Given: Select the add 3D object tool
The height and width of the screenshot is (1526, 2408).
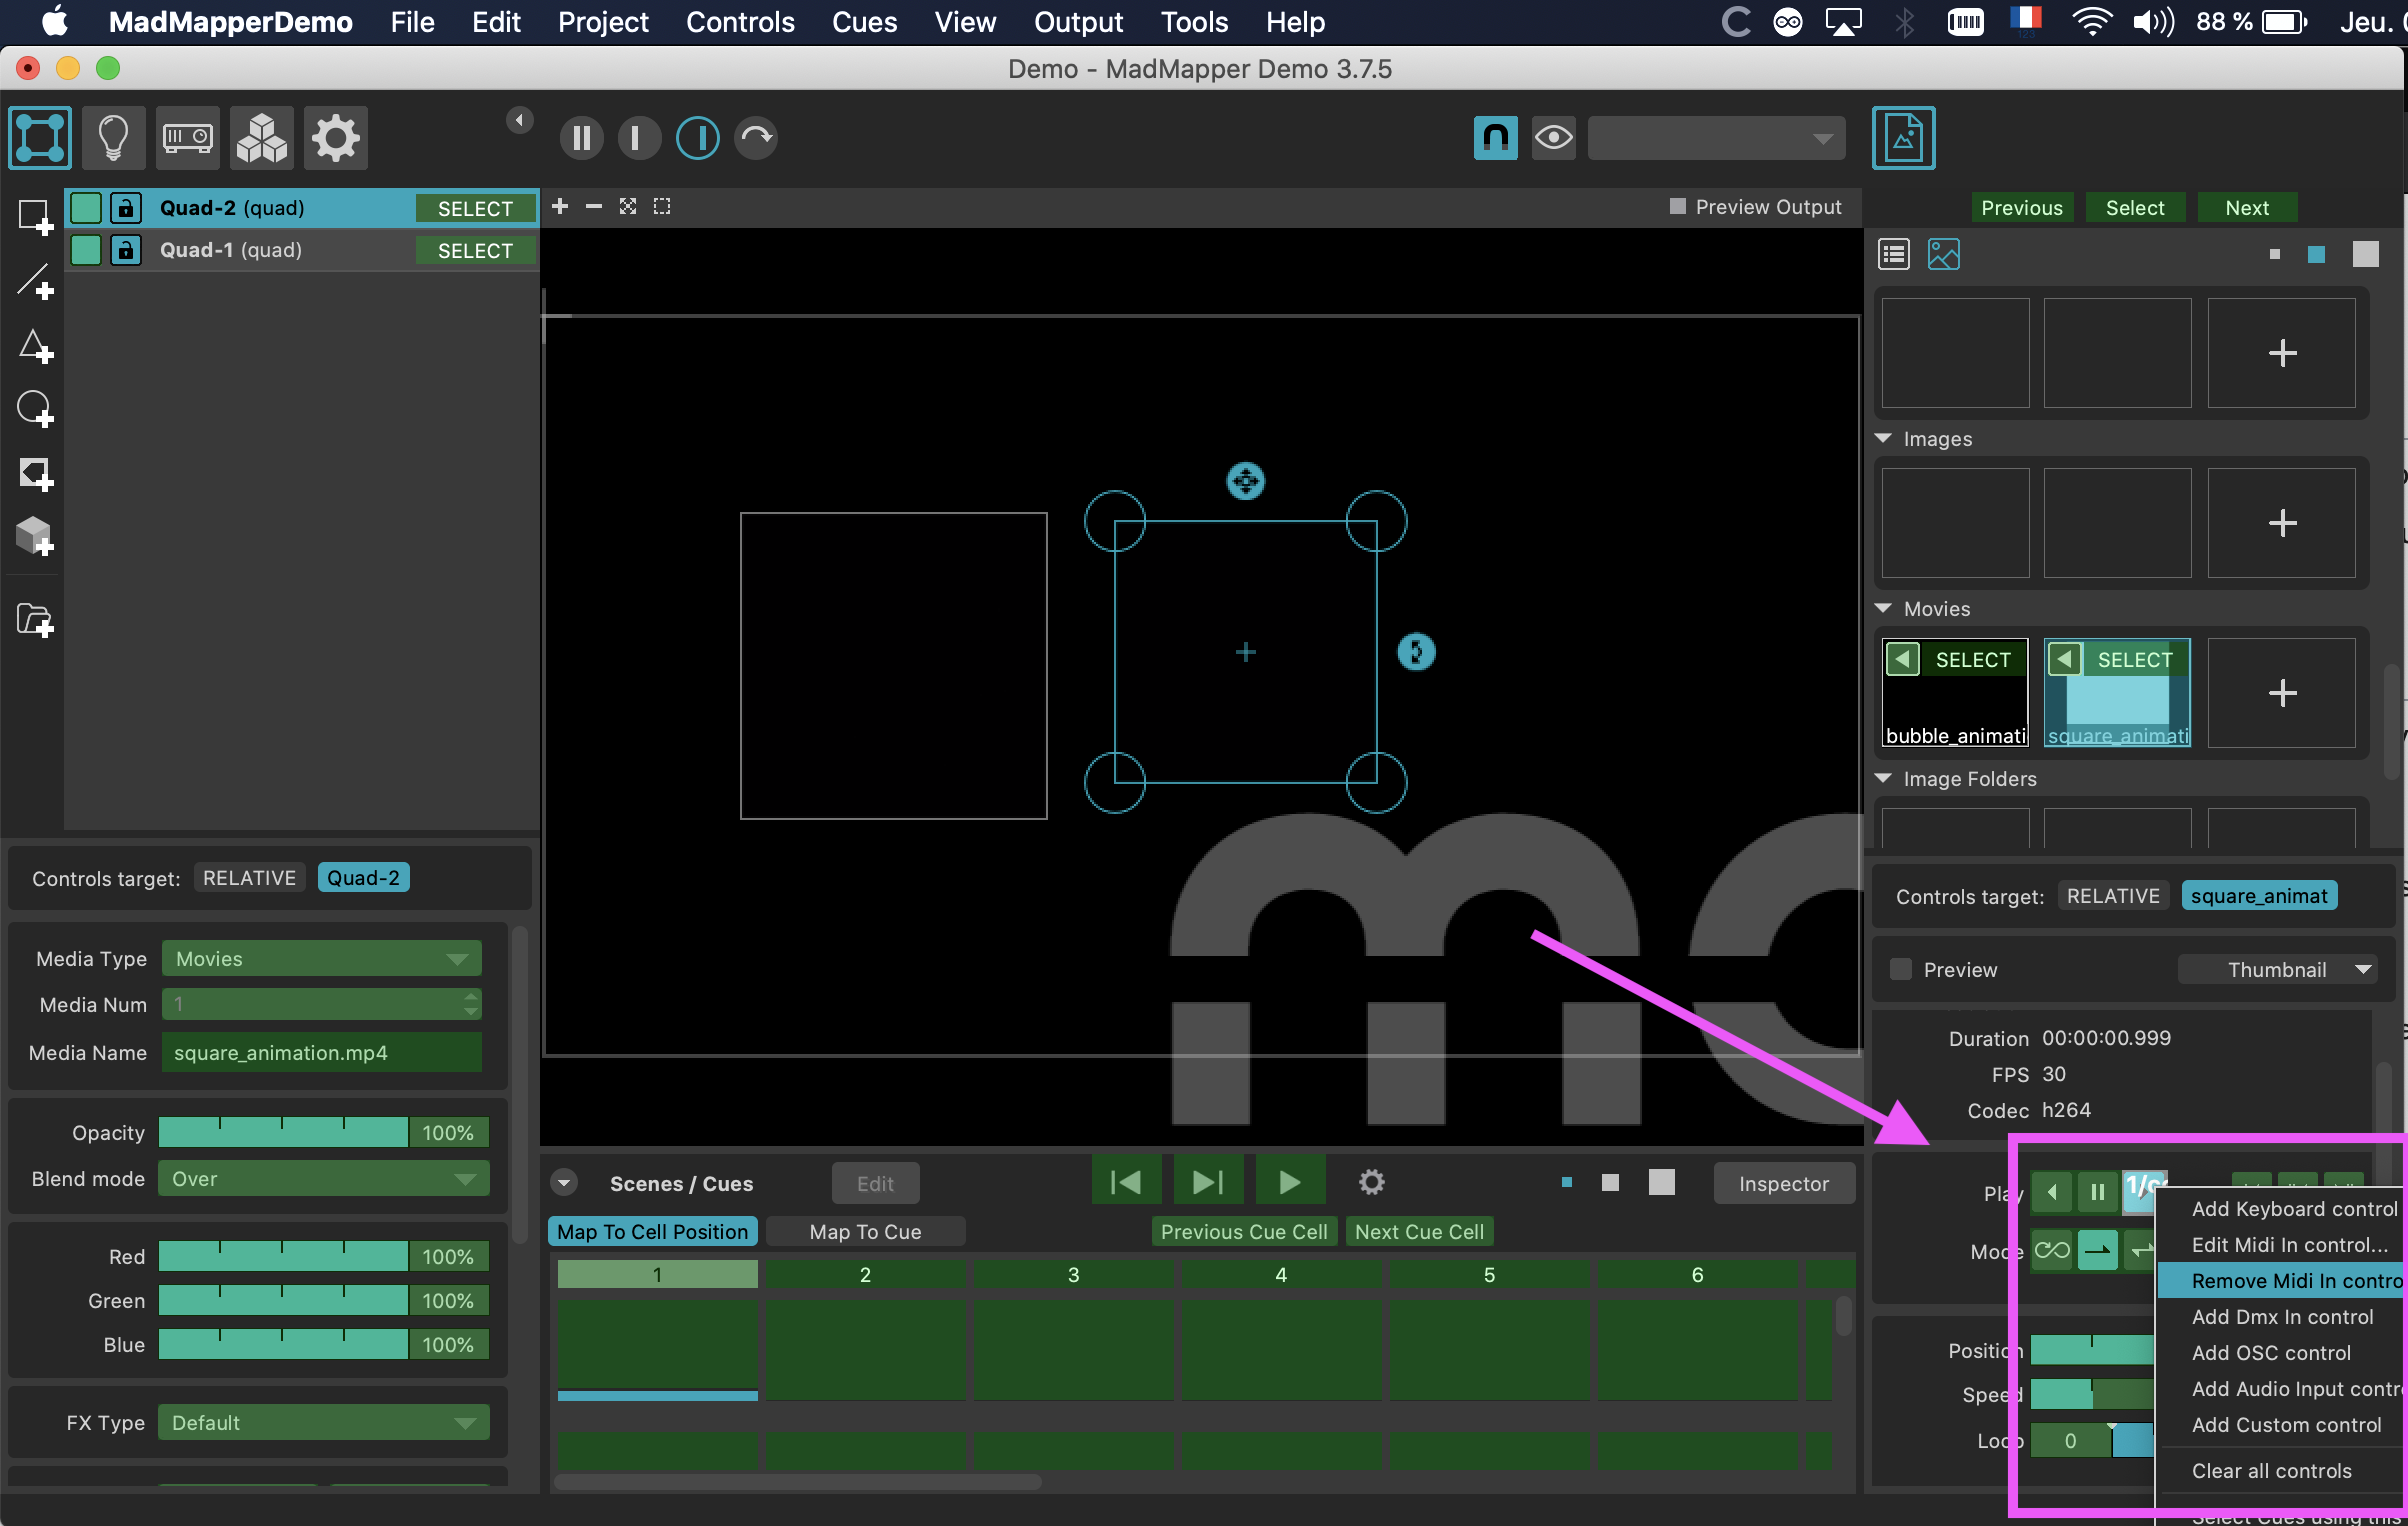Looking at the screenshot, I should [x=35, y=536].
